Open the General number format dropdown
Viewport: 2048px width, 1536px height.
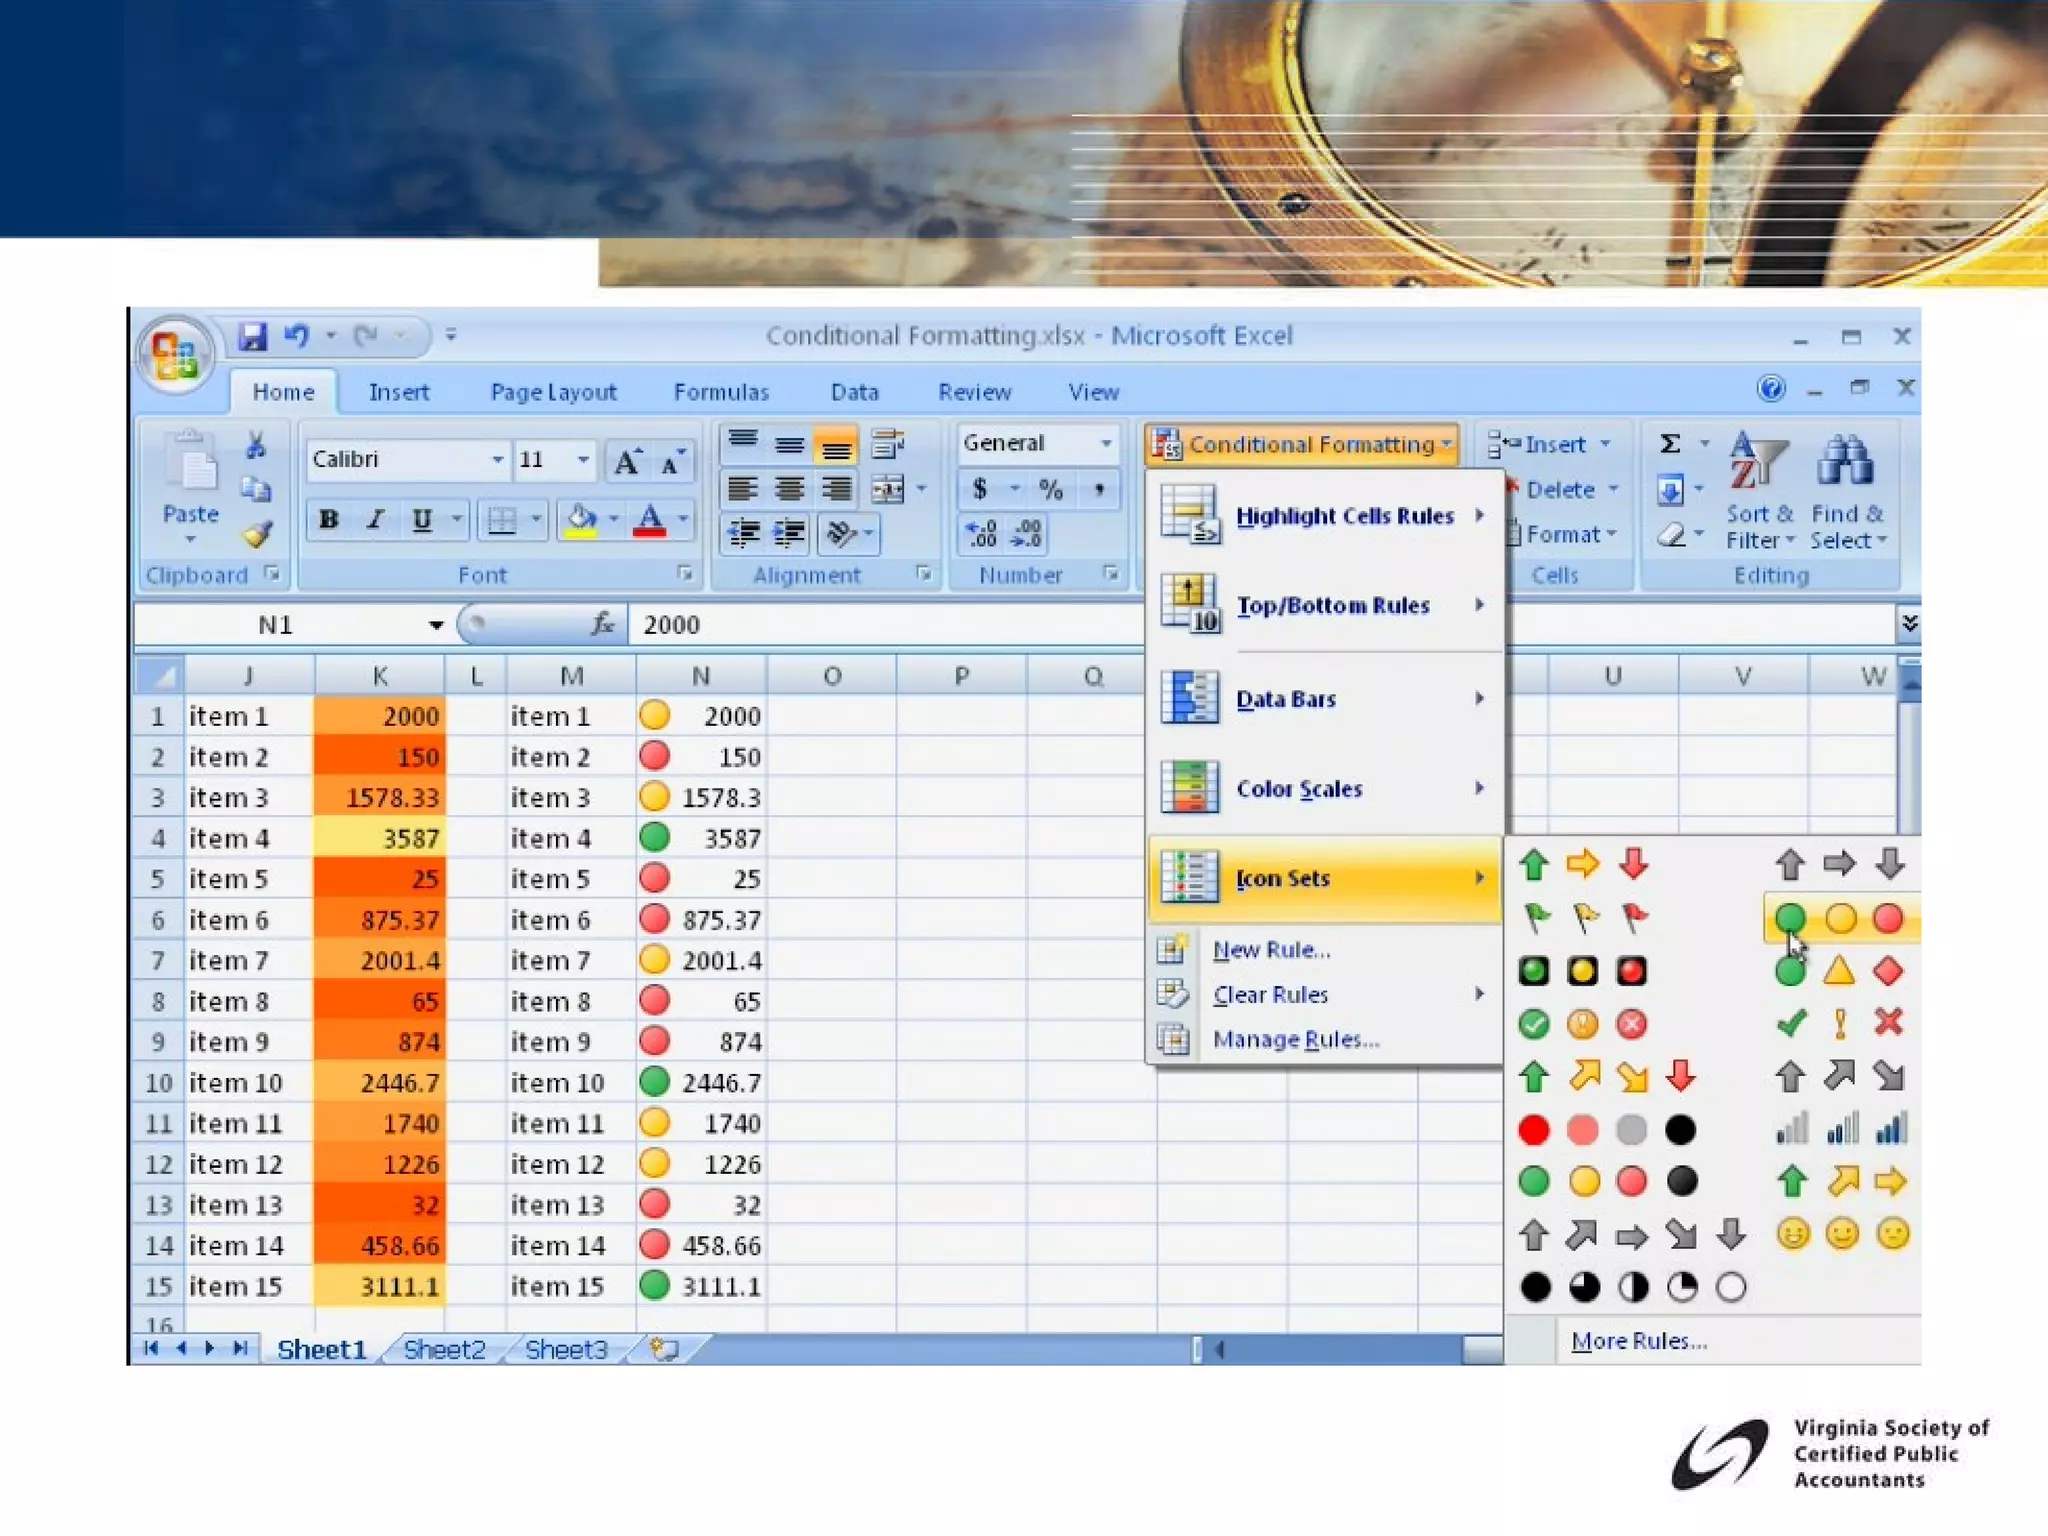(x=1106, y=443)
